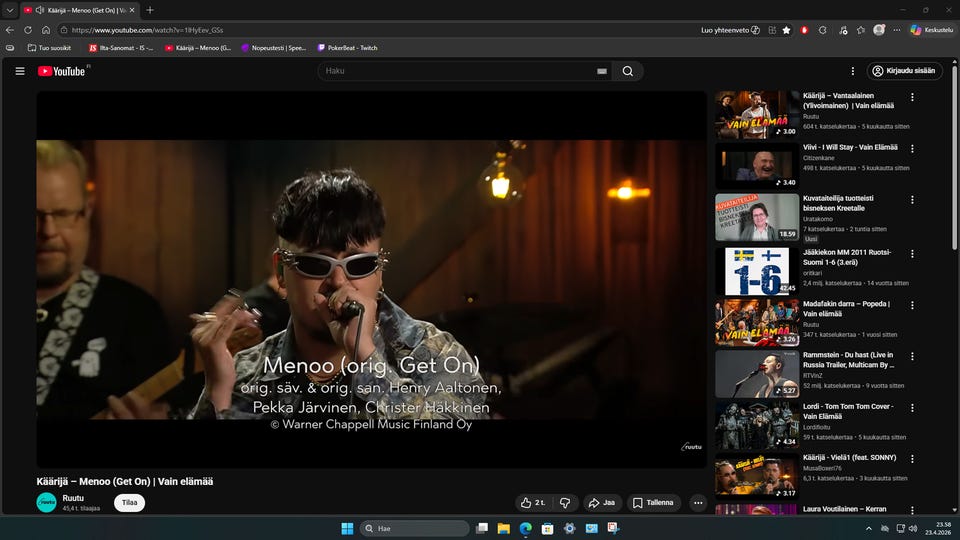
Task: Reload the page with browser refresh button
Action: pos(28,30)
